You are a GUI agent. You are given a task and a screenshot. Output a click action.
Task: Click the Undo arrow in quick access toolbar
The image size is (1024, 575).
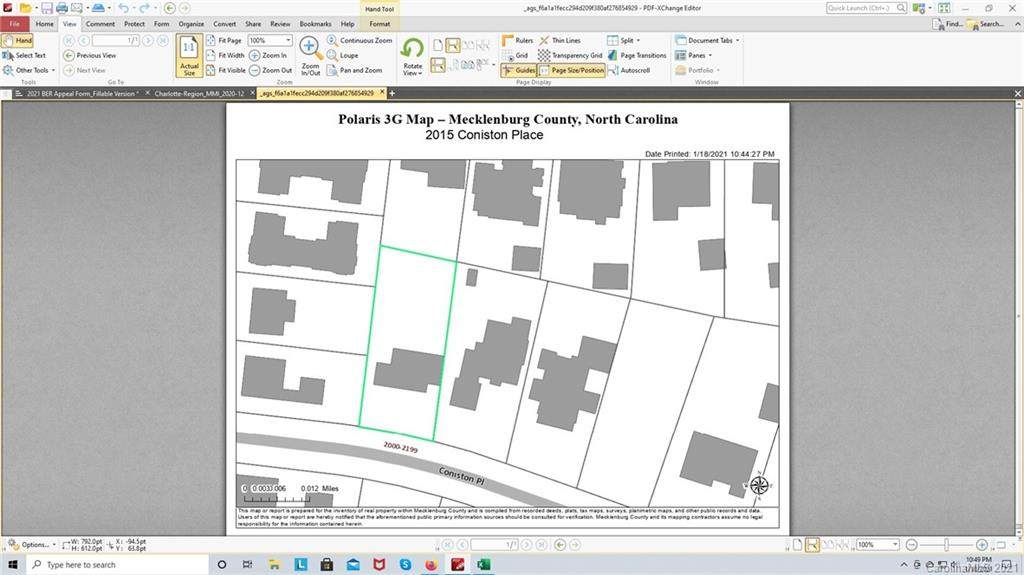point(123,8)
